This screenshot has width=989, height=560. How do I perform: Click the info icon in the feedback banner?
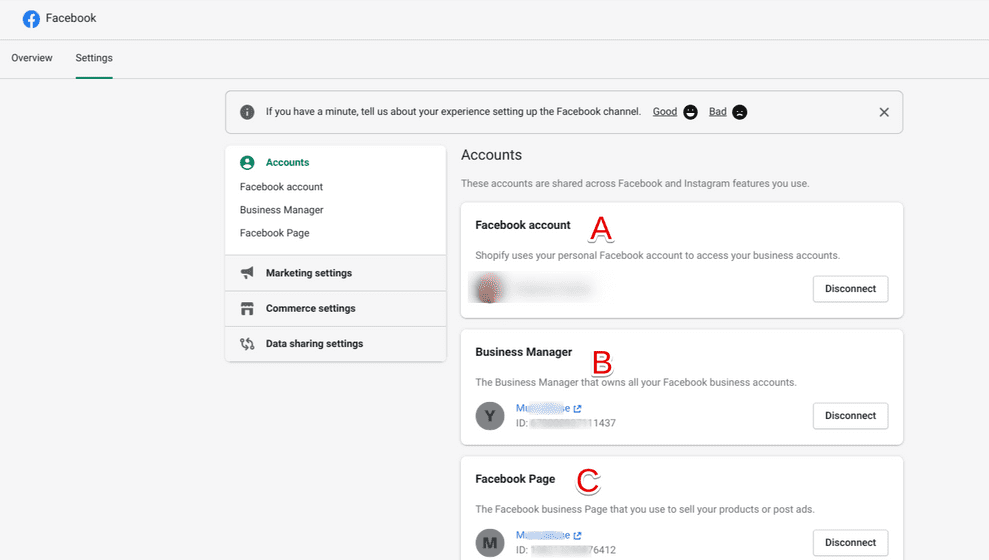click(247, 112)
